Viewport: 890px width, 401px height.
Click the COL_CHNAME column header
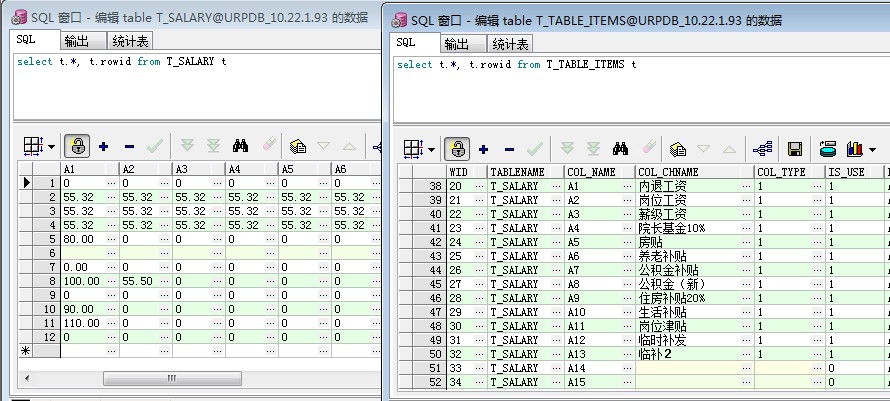pos(693,172)
